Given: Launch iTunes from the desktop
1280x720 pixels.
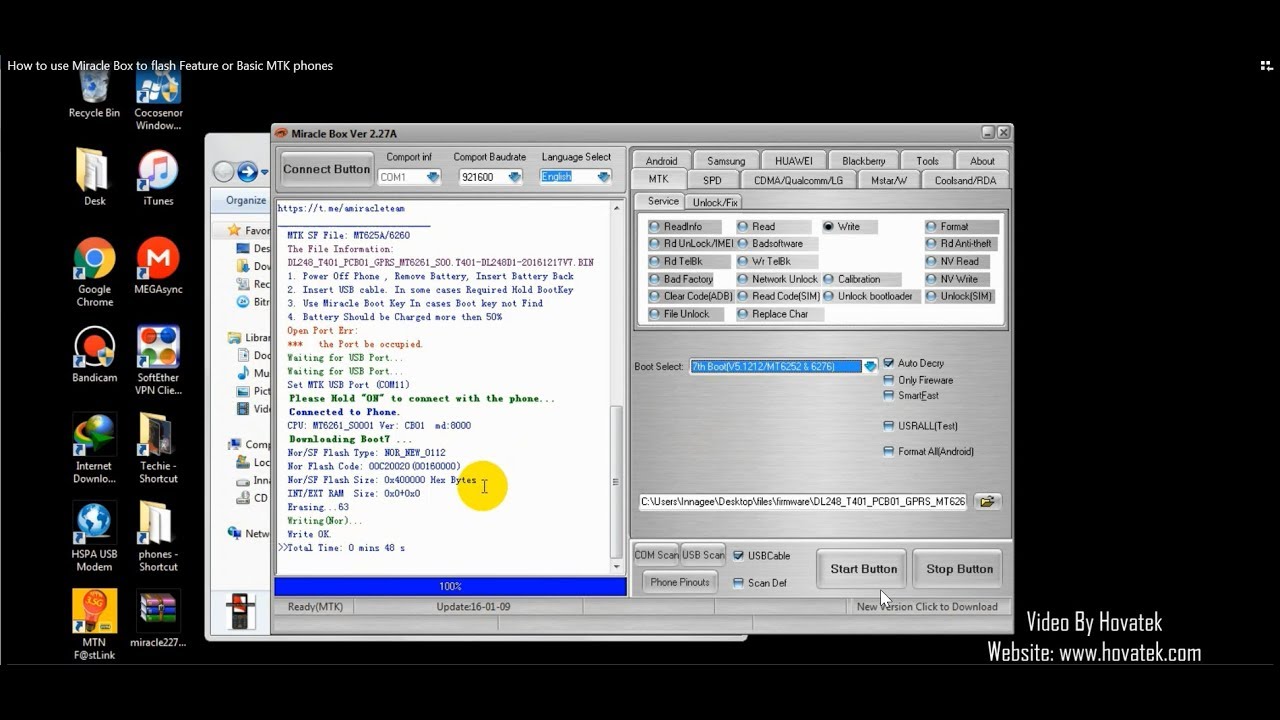Looking at the screenshot, I should click(x=158, y=177).
